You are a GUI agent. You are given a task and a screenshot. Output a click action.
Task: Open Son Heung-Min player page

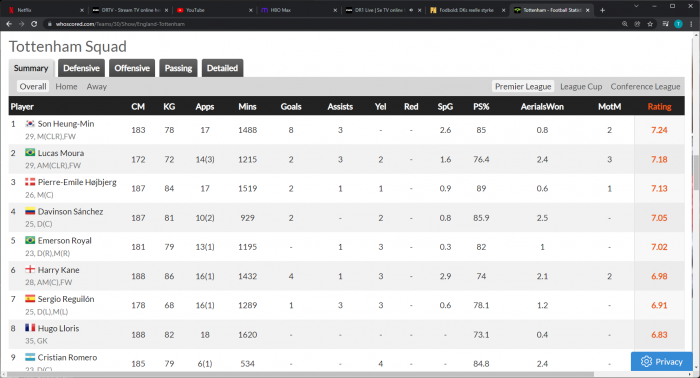pyautogui.click(x=66, y=124)
